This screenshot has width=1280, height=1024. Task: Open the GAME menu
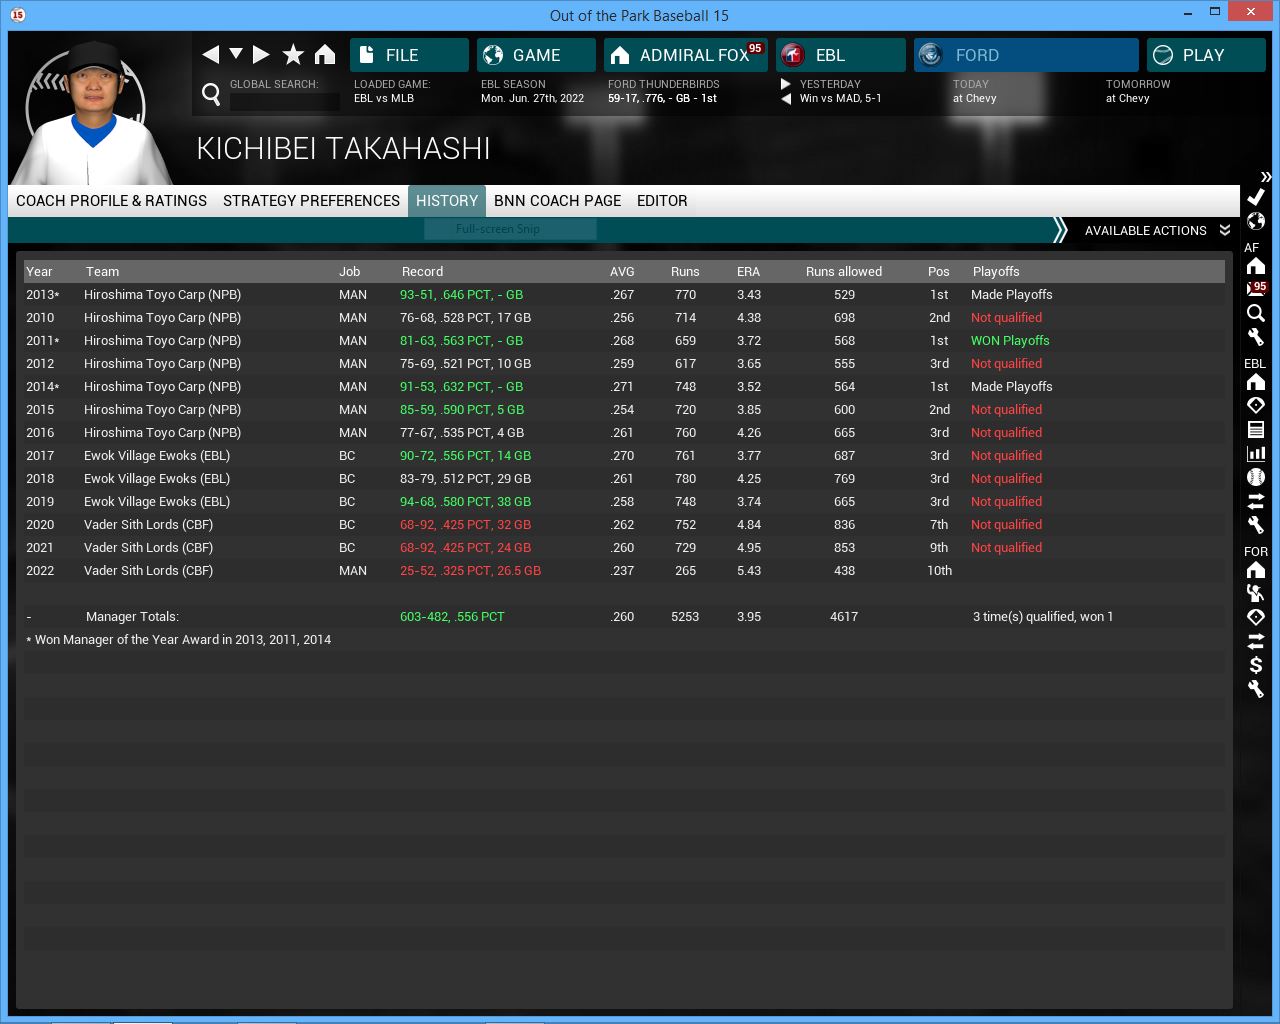[536, 55]
